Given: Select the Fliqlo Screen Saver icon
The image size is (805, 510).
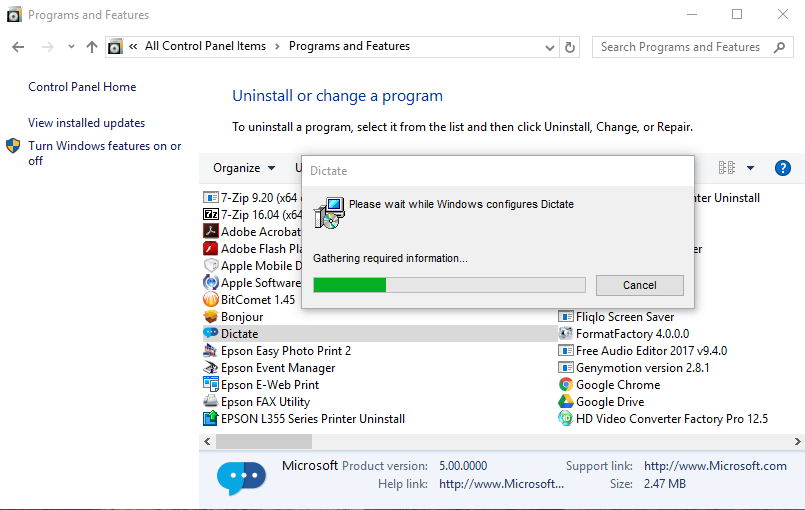Looking at the screenshot, I should [x=565, y=316].
